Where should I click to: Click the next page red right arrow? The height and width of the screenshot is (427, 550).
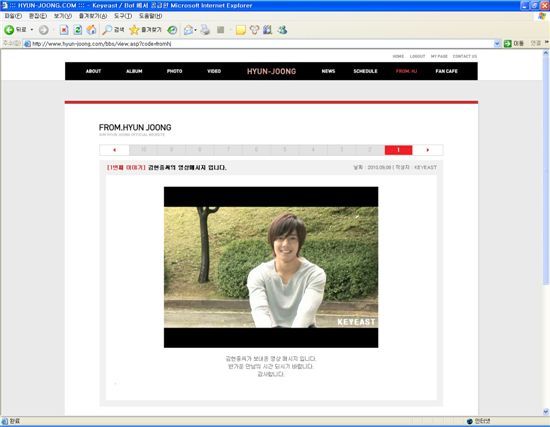click(x=428, y=150)
